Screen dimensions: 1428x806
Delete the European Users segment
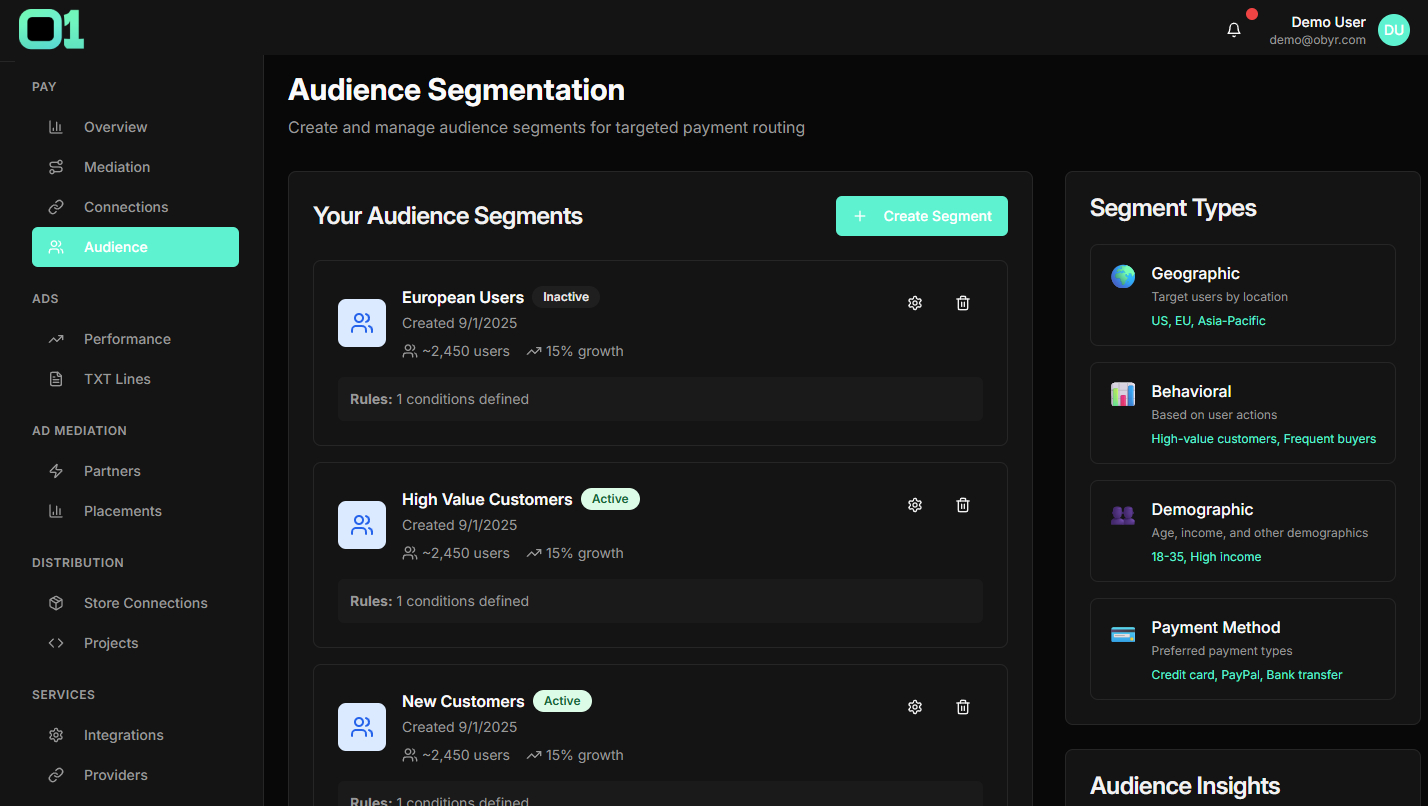pos(963,303)
